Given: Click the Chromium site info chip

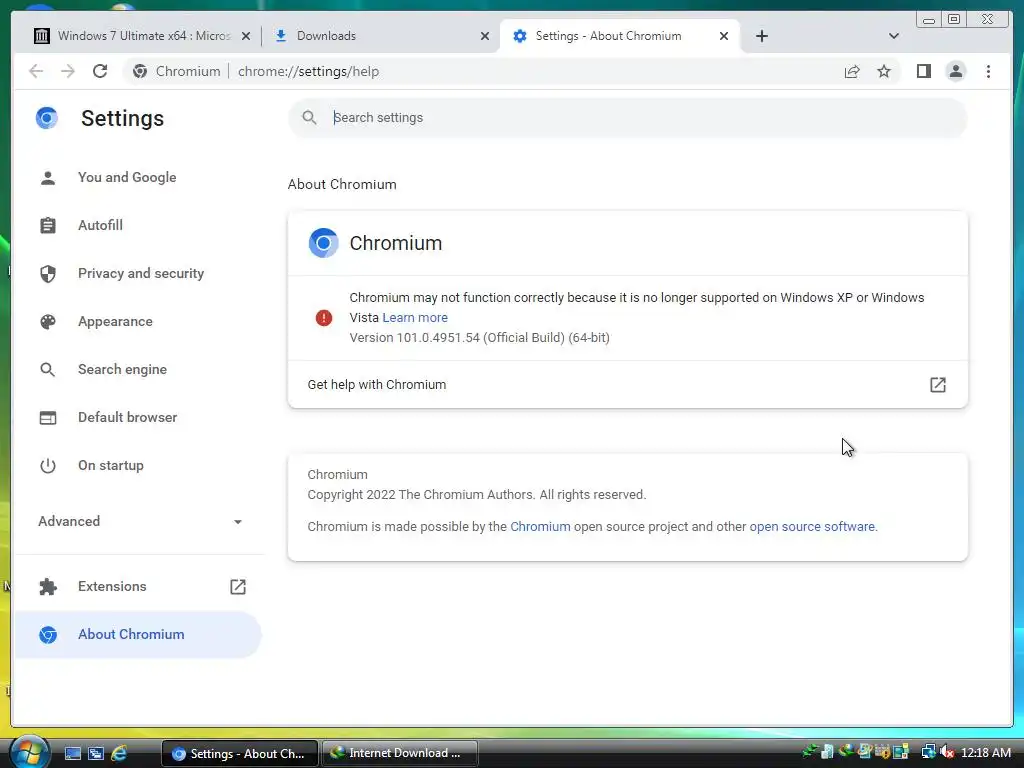Looking at the screenshot, I should [x=177, y=71].
